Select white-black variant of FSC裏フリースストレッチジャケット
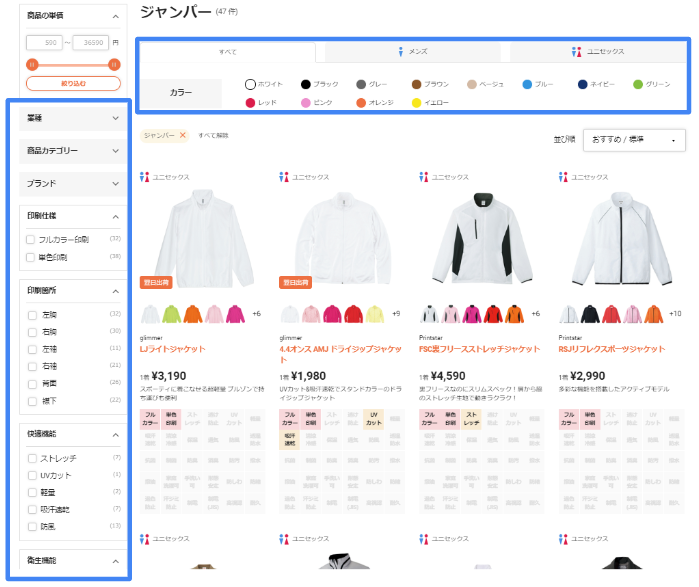 tap(429, 314)
